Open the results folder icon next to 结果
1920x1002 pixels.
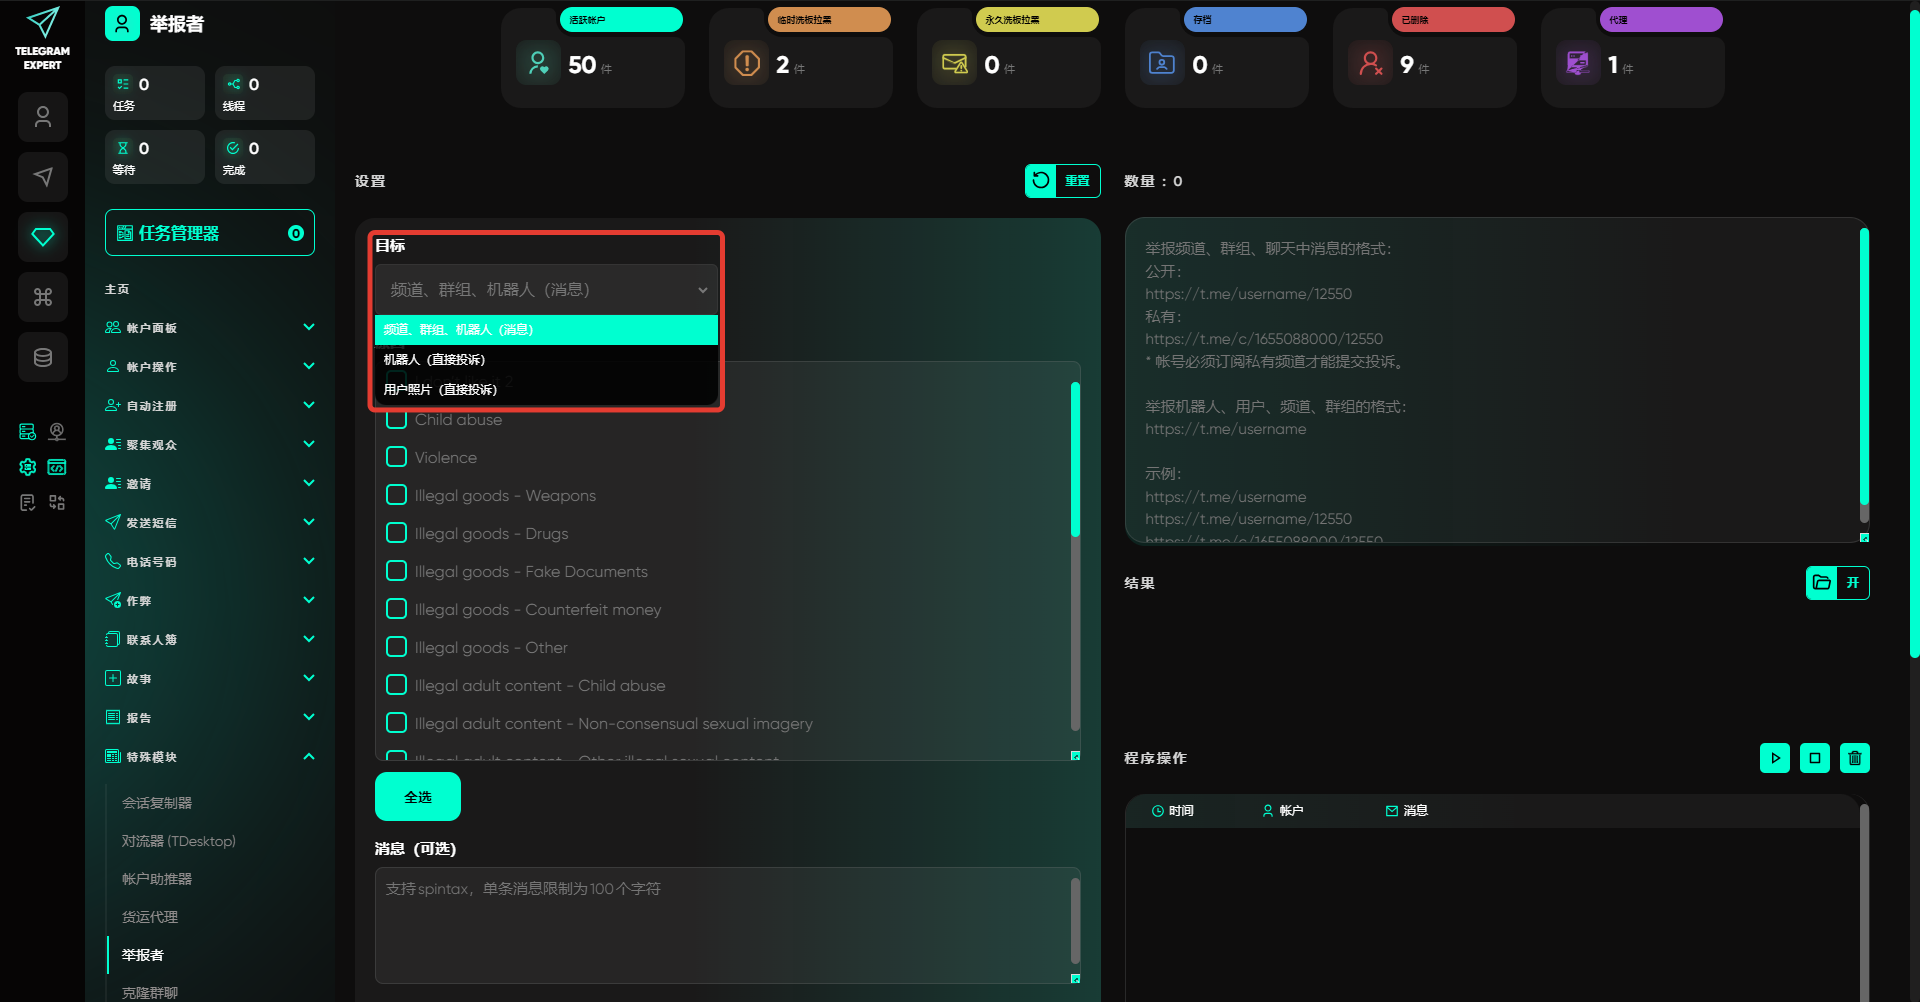[1822, 583]
